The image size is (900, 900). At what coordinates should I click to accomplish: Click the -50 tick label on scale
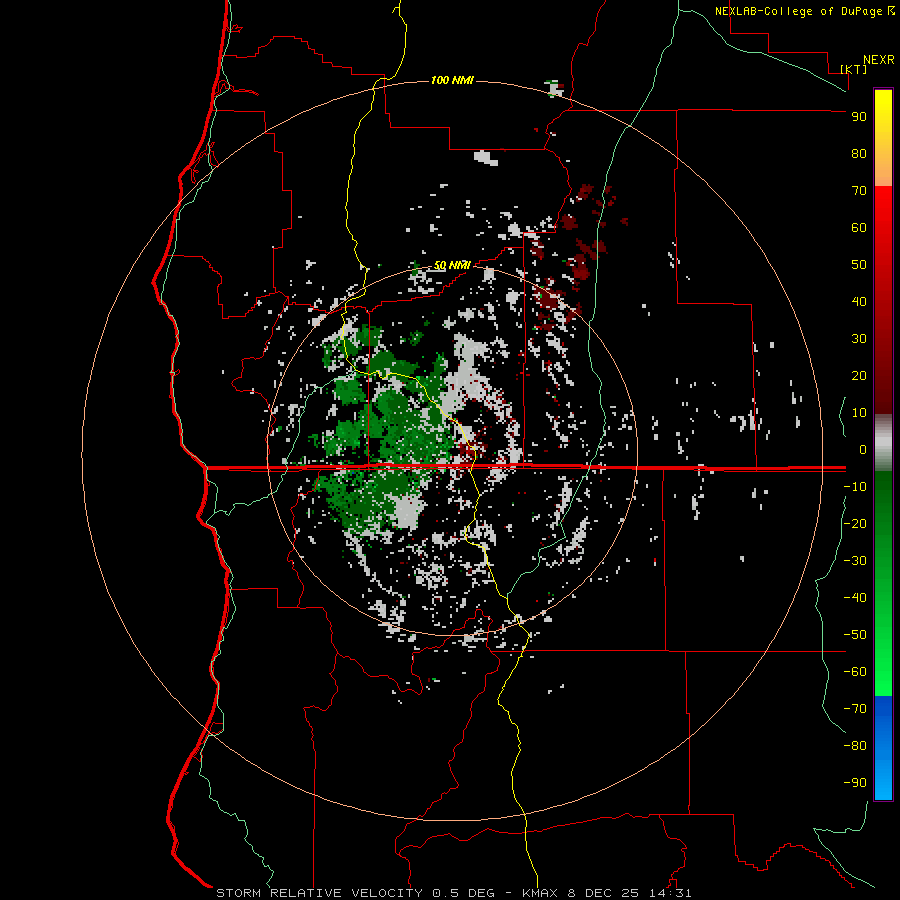click(x=855, y=635)
